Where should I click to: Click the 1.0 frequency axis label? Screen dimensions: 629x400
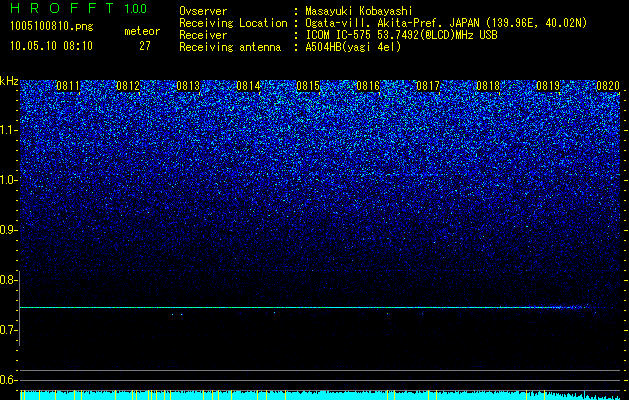pyautogui.click(x=9, y=180)
